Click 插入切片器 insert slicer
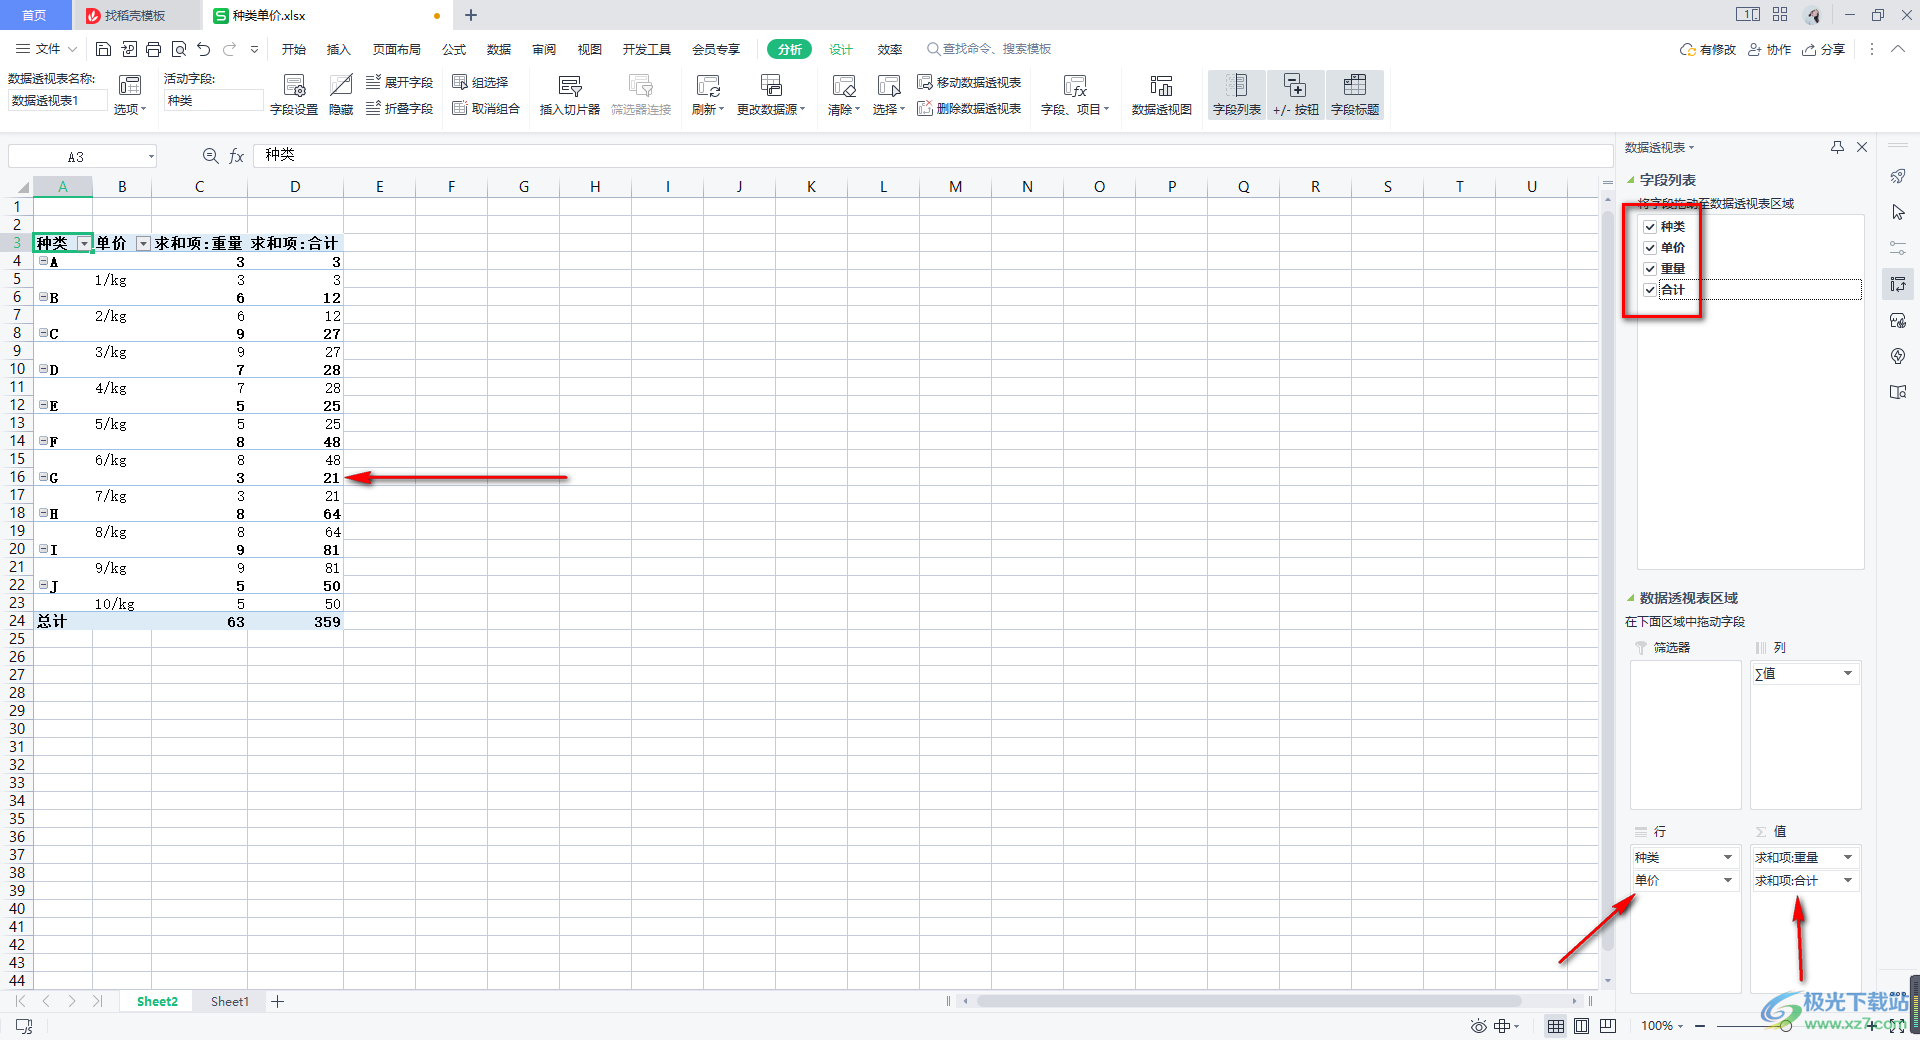Screen dimensions: 1920x1040 tap(570, 95)
